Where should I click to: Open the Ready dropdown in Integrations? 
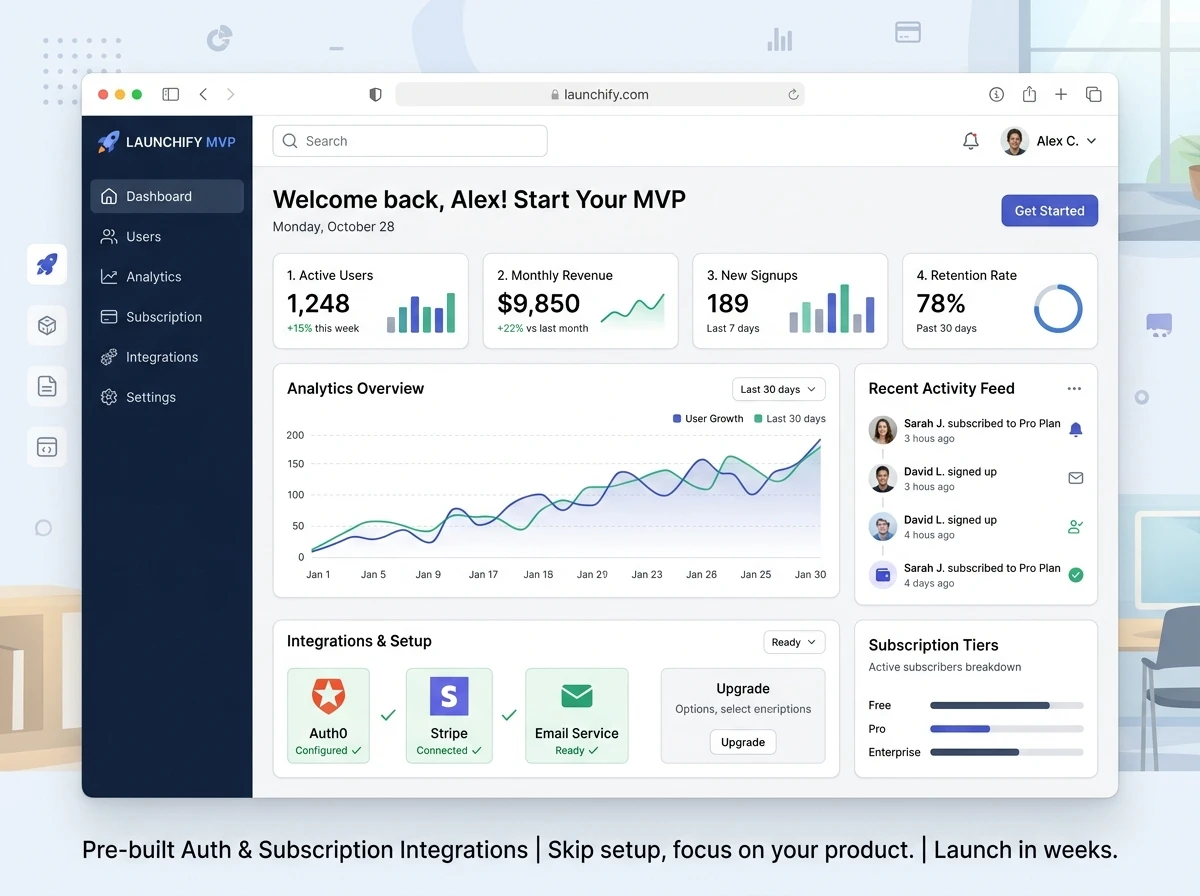pos(795,642)
